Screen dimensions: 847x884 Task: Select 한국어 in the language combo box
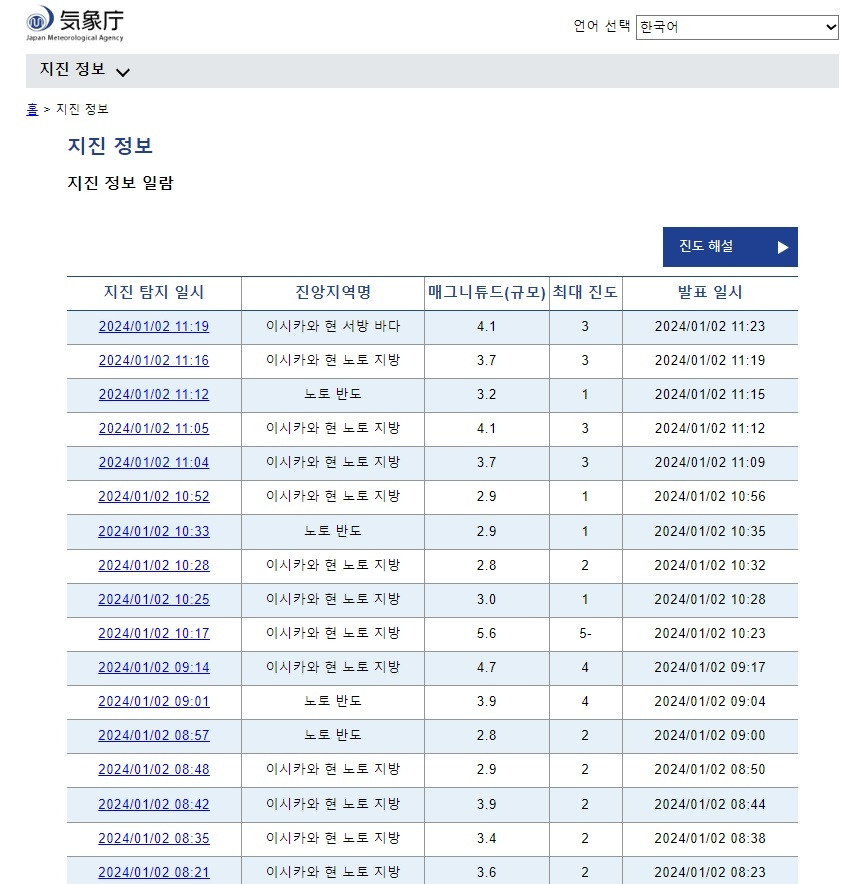tap(737, 27)
